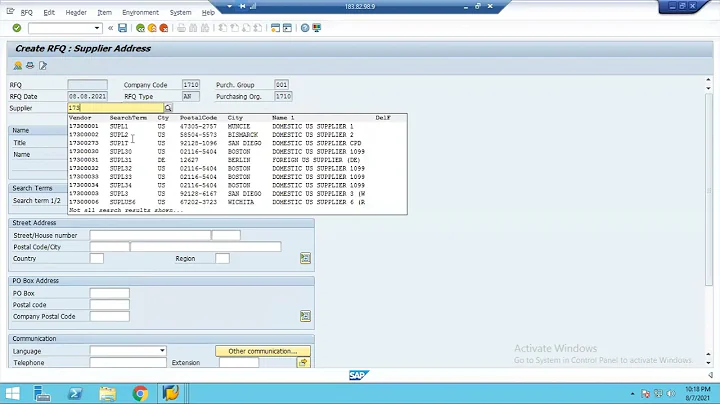
Task: Click the Overview mountain icon below the title
Action: (x=18, y=66)
